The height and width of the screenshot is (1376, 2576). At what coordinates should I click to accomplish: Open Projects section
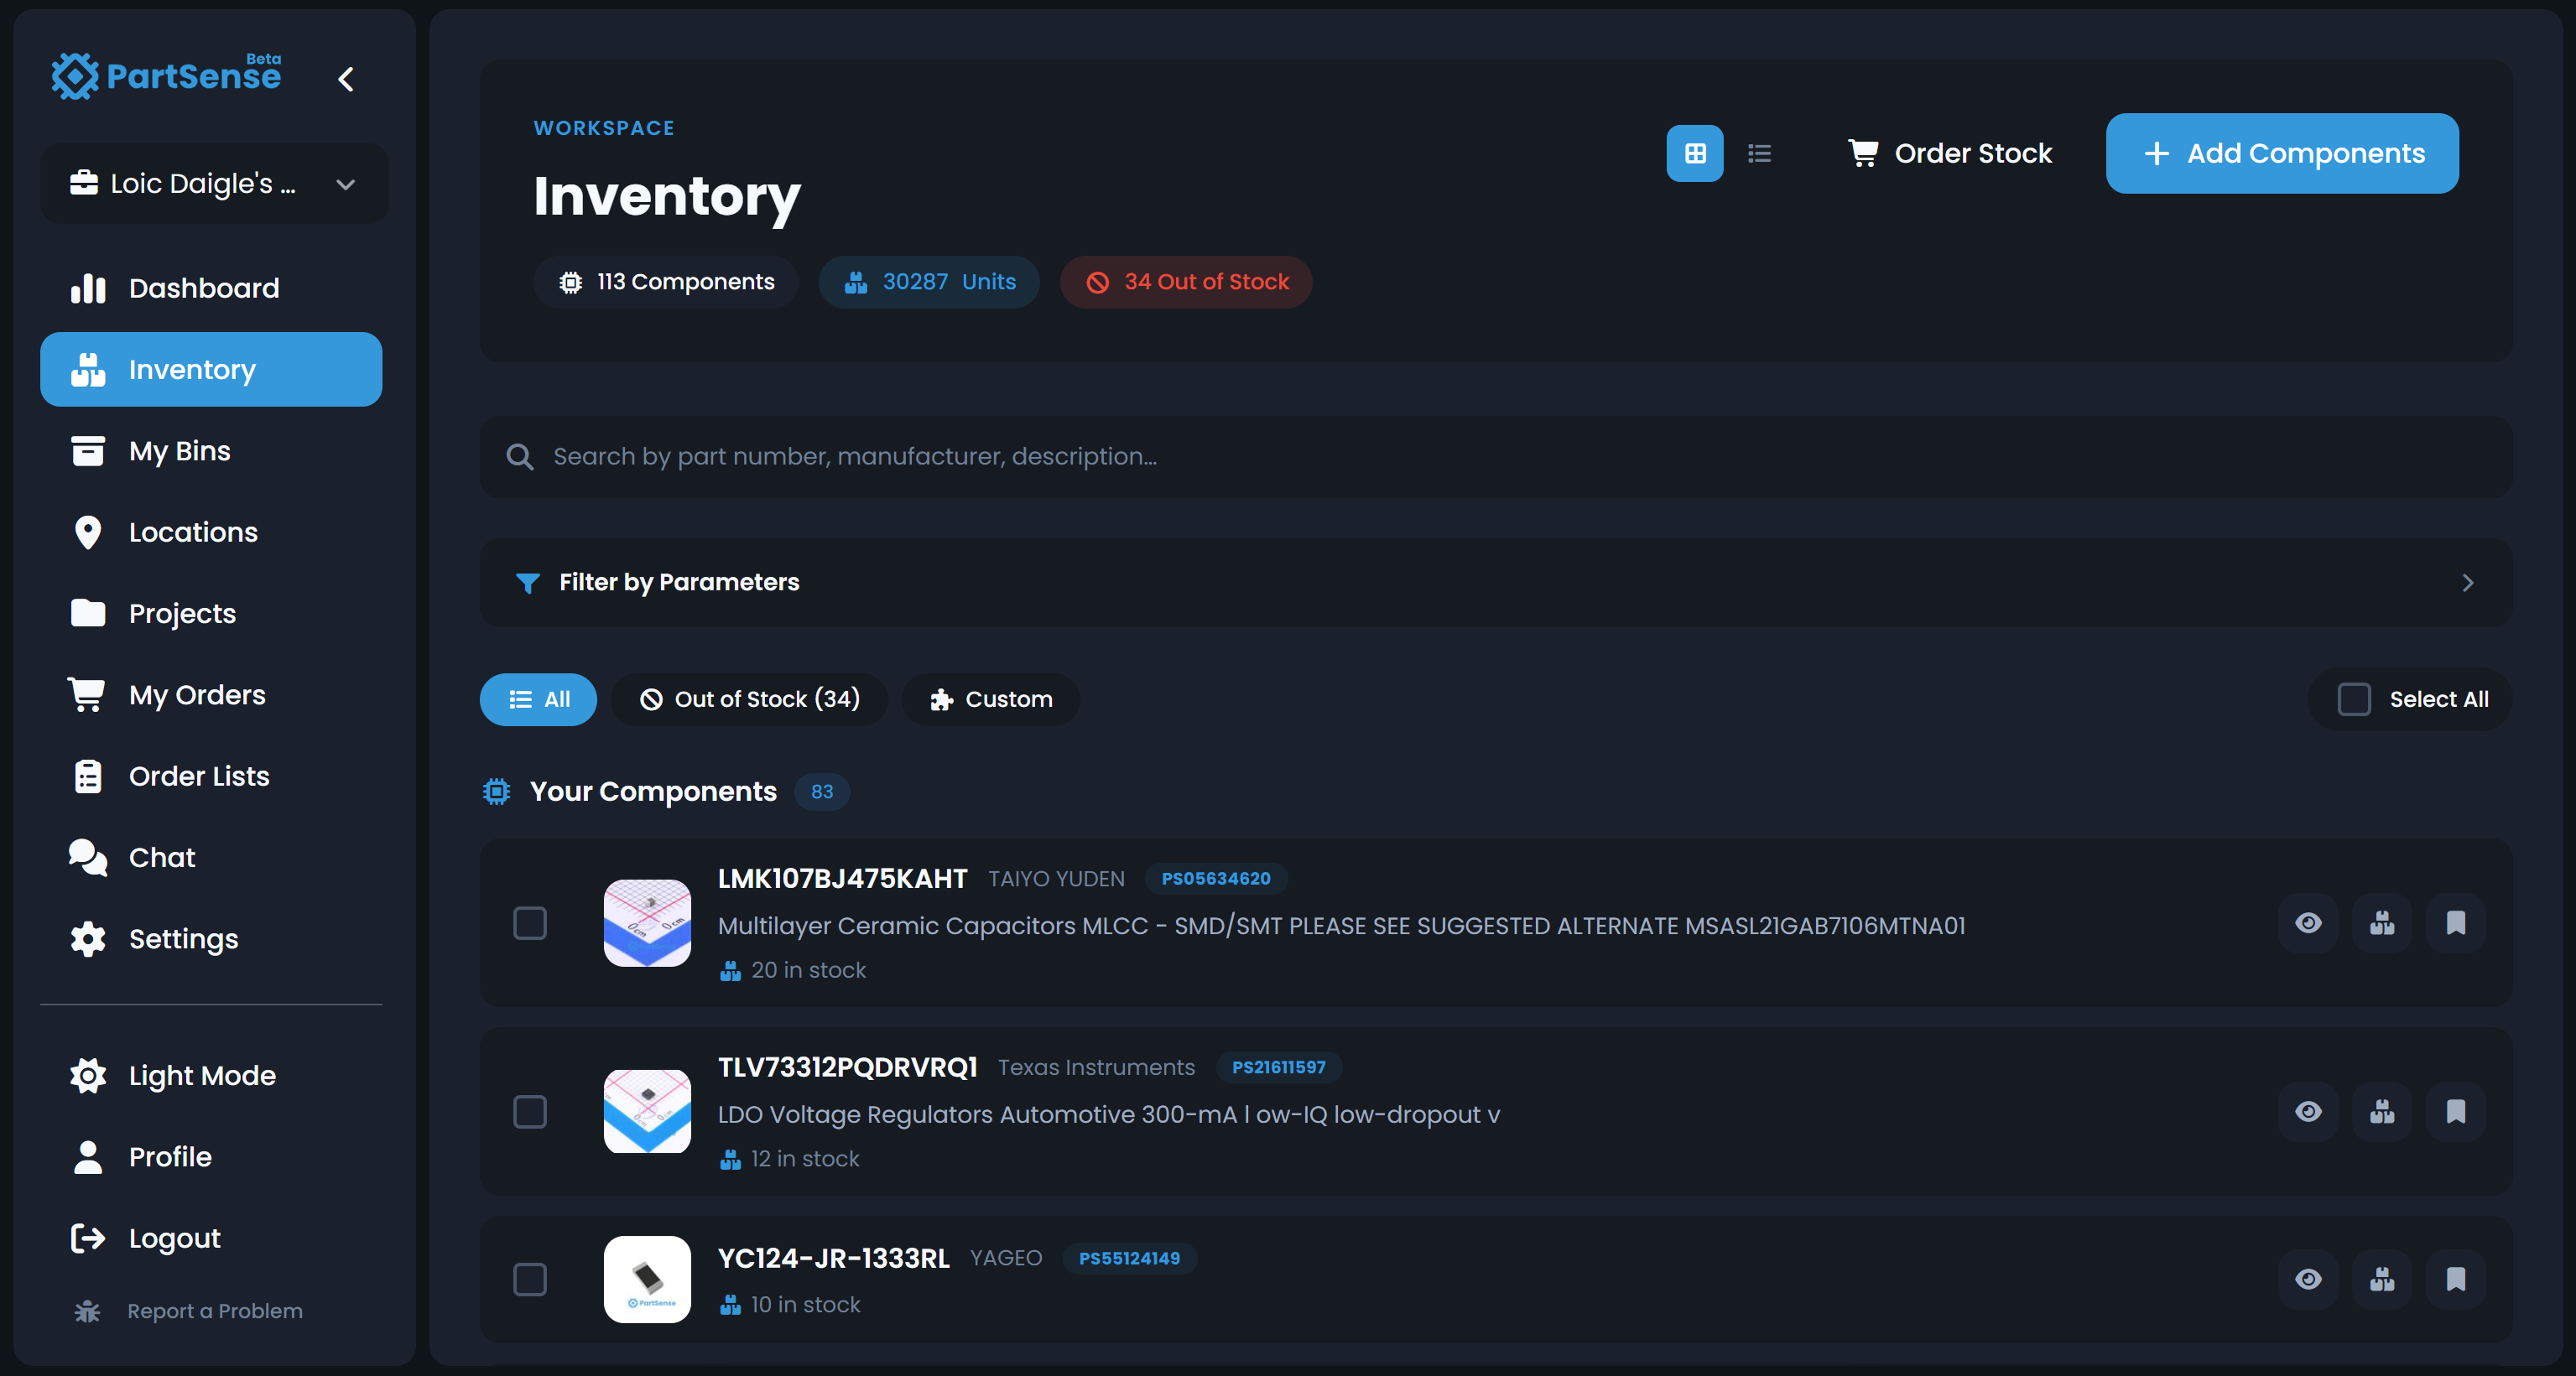click(211, 613)
